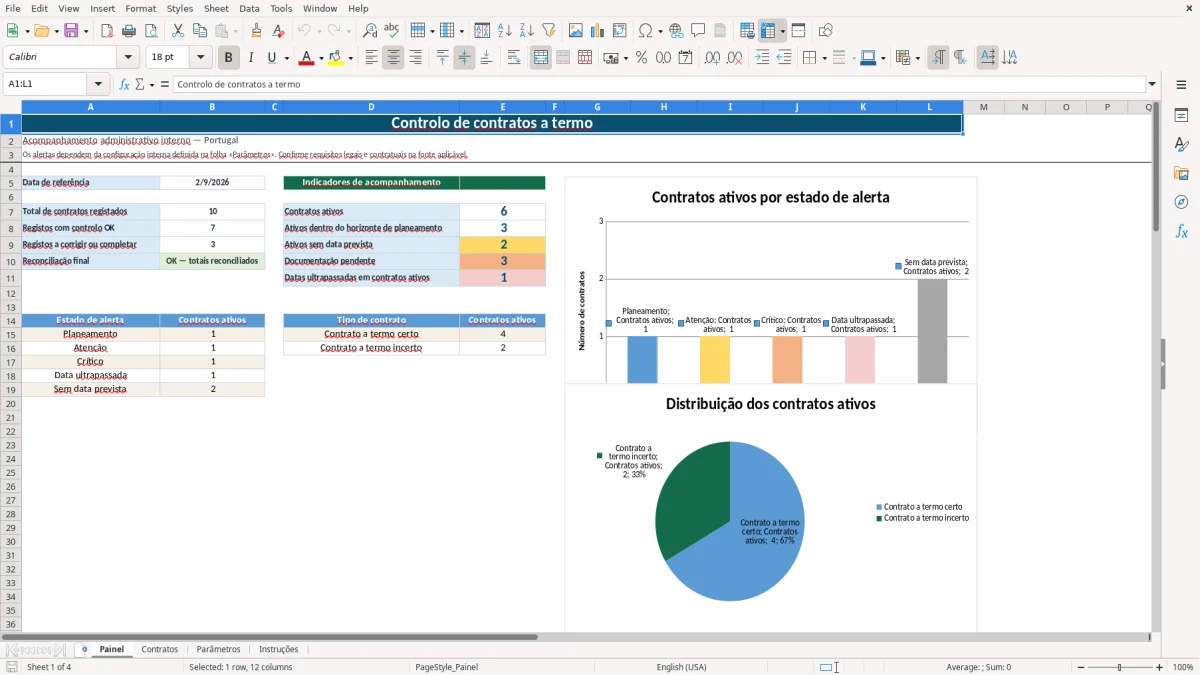Viewport: 1200px width, 675px height.
Task: Toggle Align Left
Action: click(x=371, y=58)
